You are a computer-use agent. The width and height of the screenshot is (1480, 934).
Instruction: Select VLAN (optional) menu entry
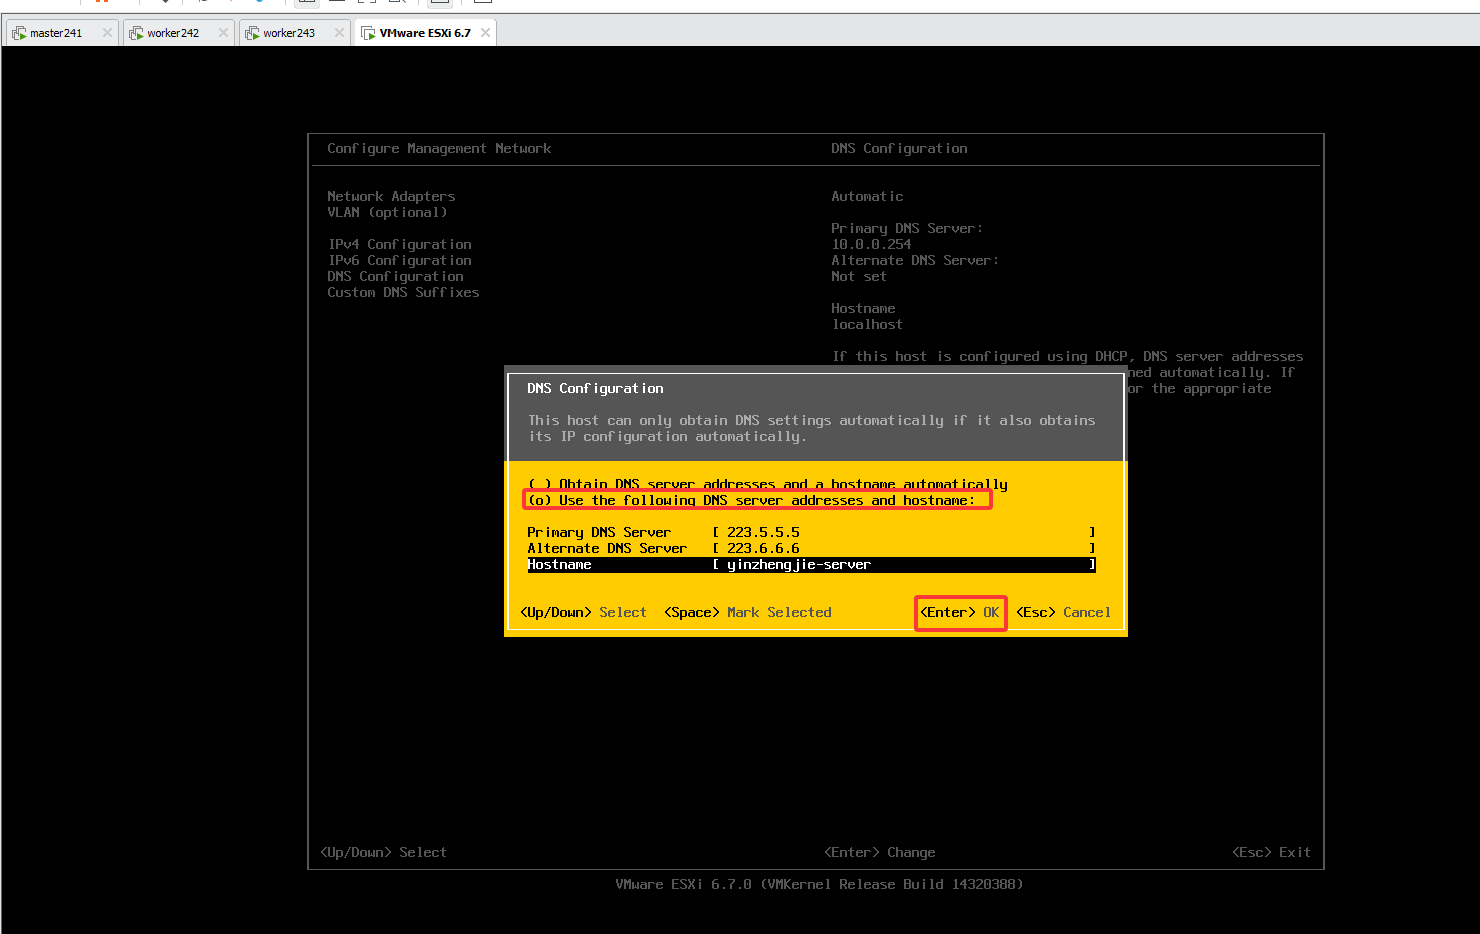click(387, 212)
